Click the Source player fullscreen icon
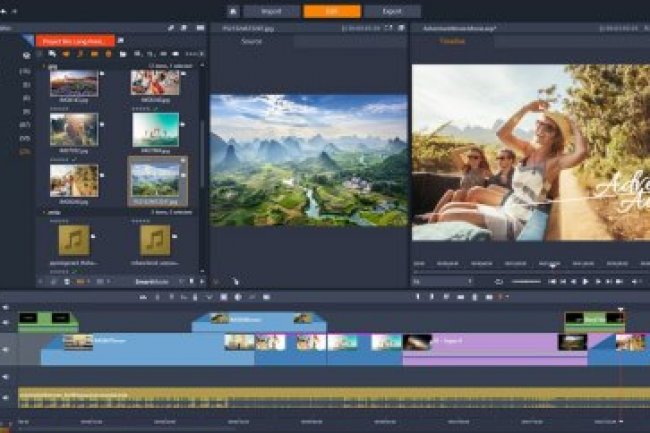Screen dimensions: 650x433 pyautogui.click(x=388, y=28)
